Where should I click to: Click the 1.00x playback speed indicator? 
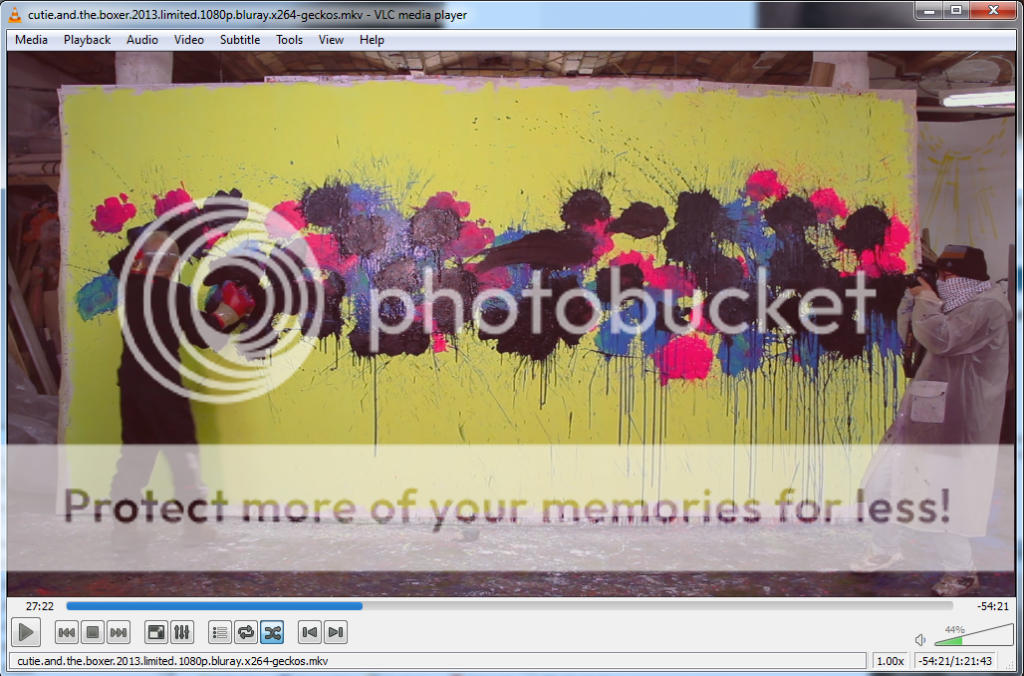pyautogui.click(x=889, y=661)
